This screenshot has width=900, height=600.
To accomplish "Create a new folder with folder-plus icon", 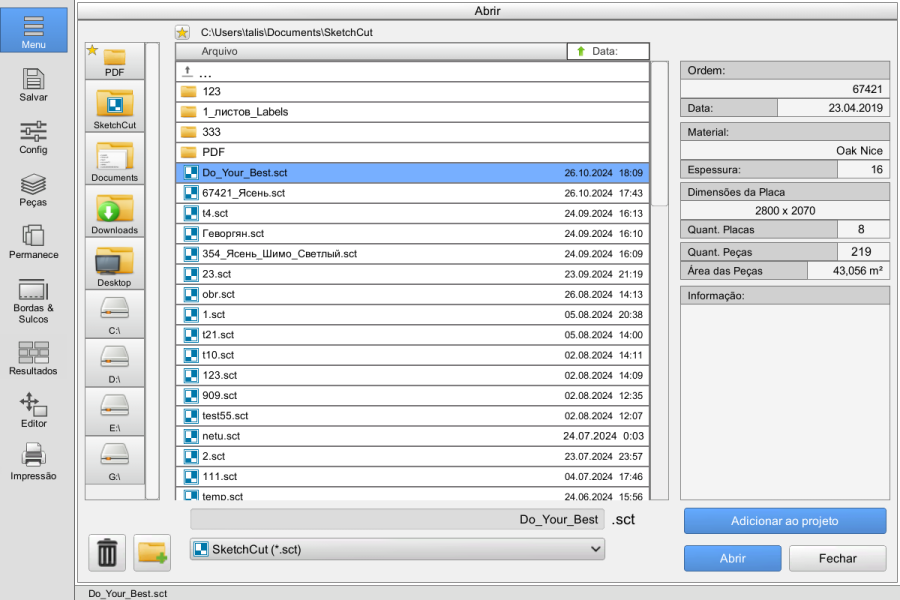I will click(152, 552).
